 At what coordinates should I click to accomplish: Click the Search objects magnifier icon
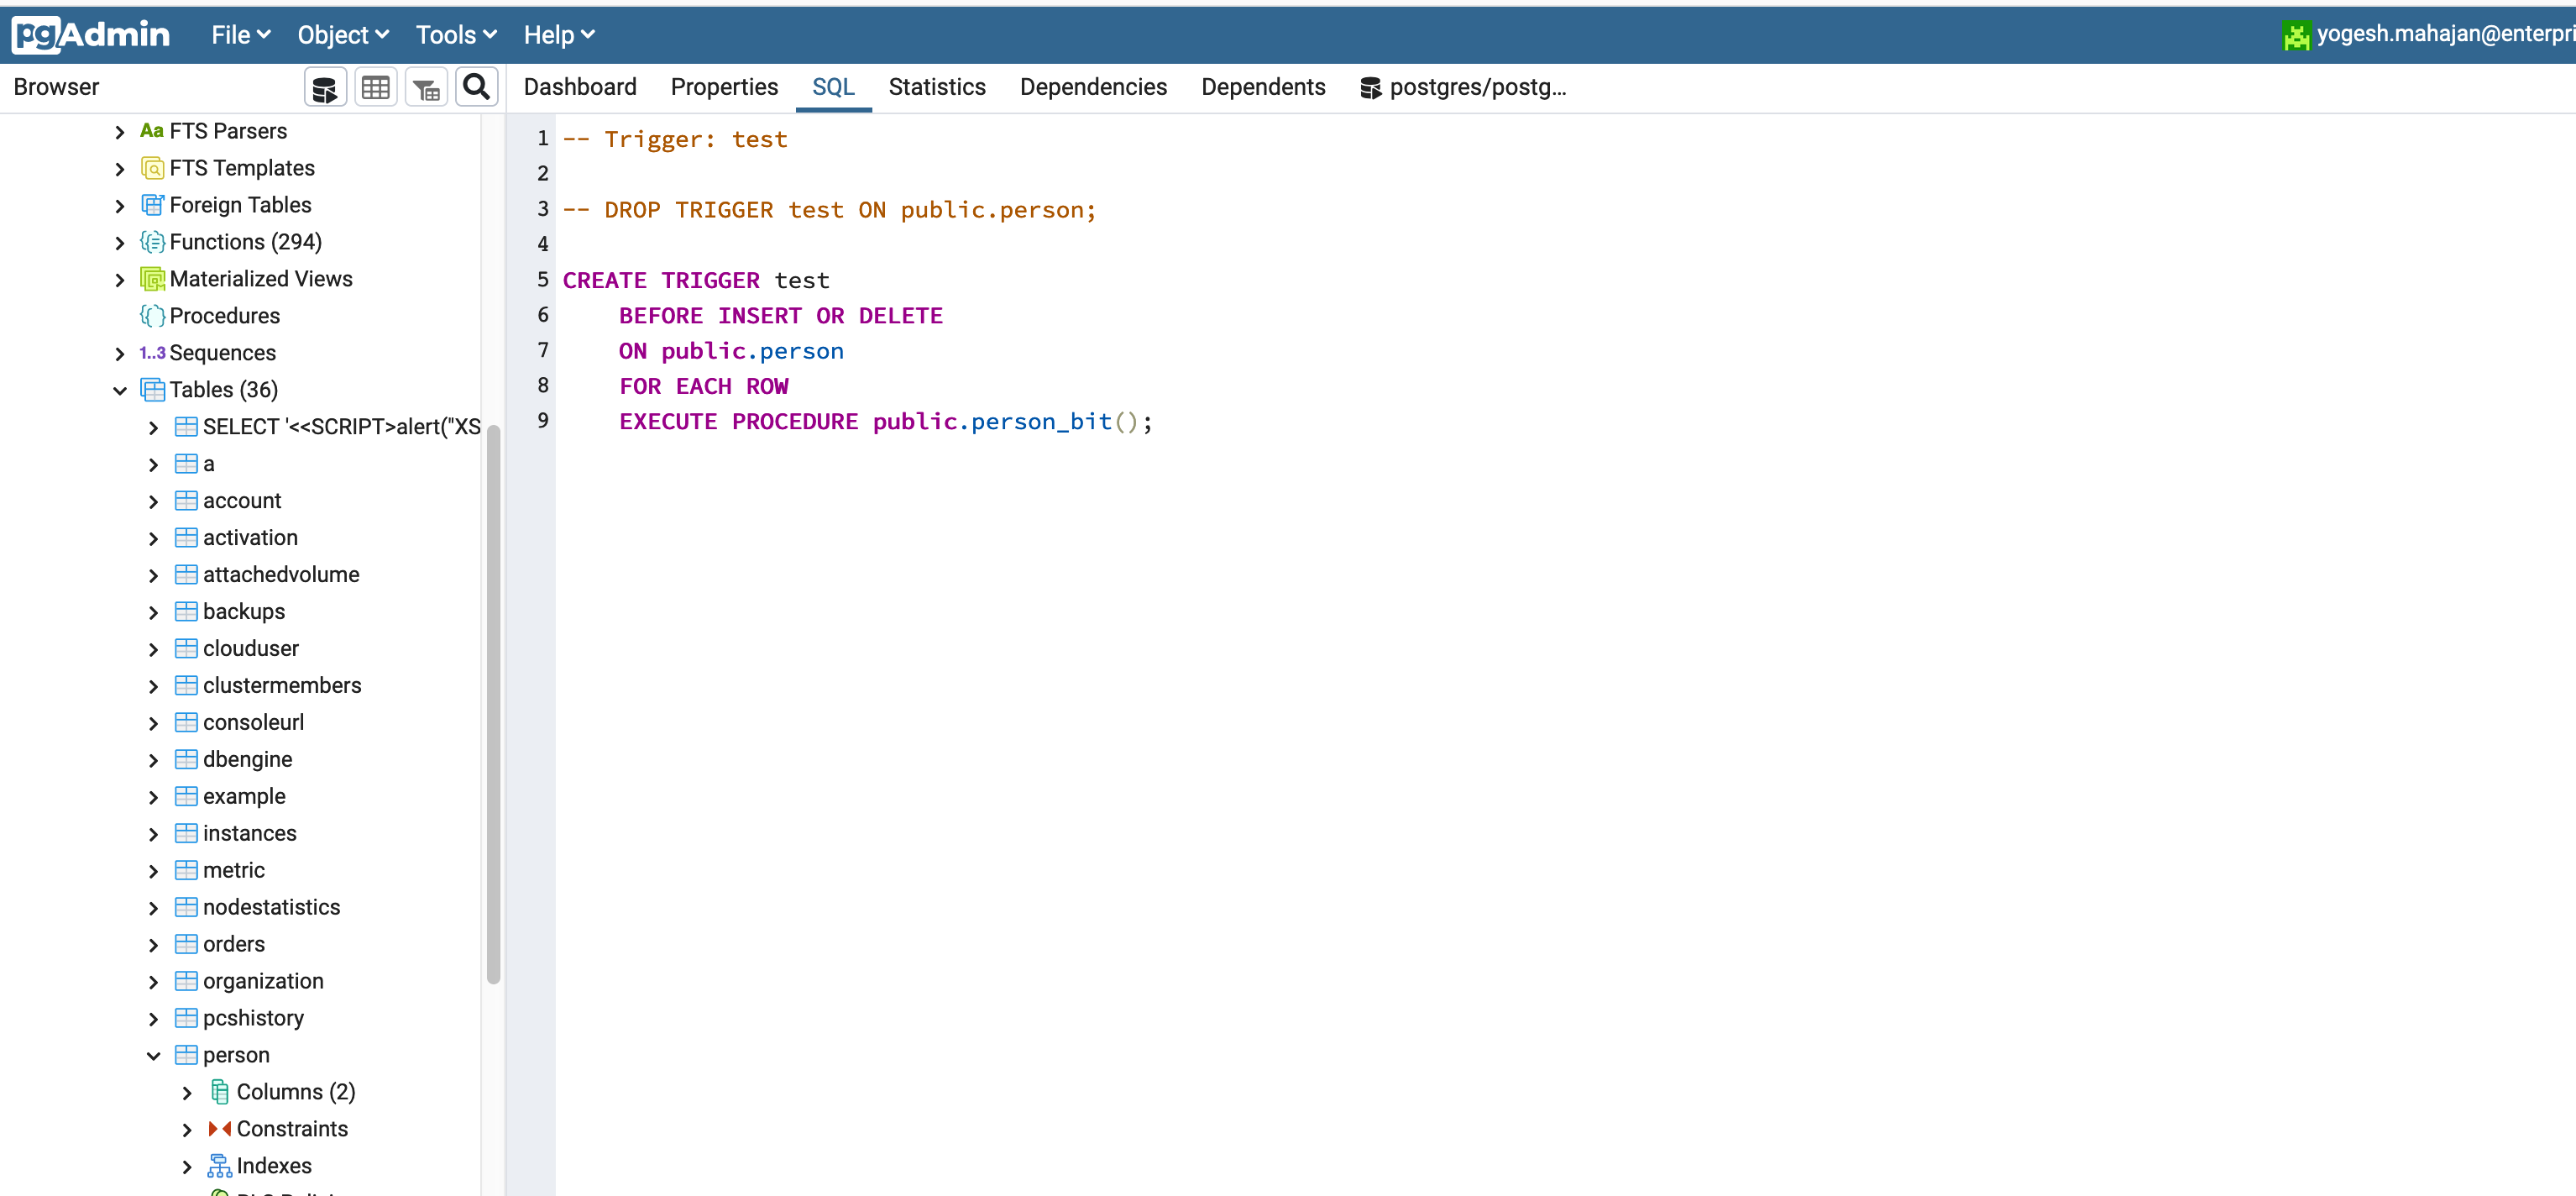[x=476, y=86]
